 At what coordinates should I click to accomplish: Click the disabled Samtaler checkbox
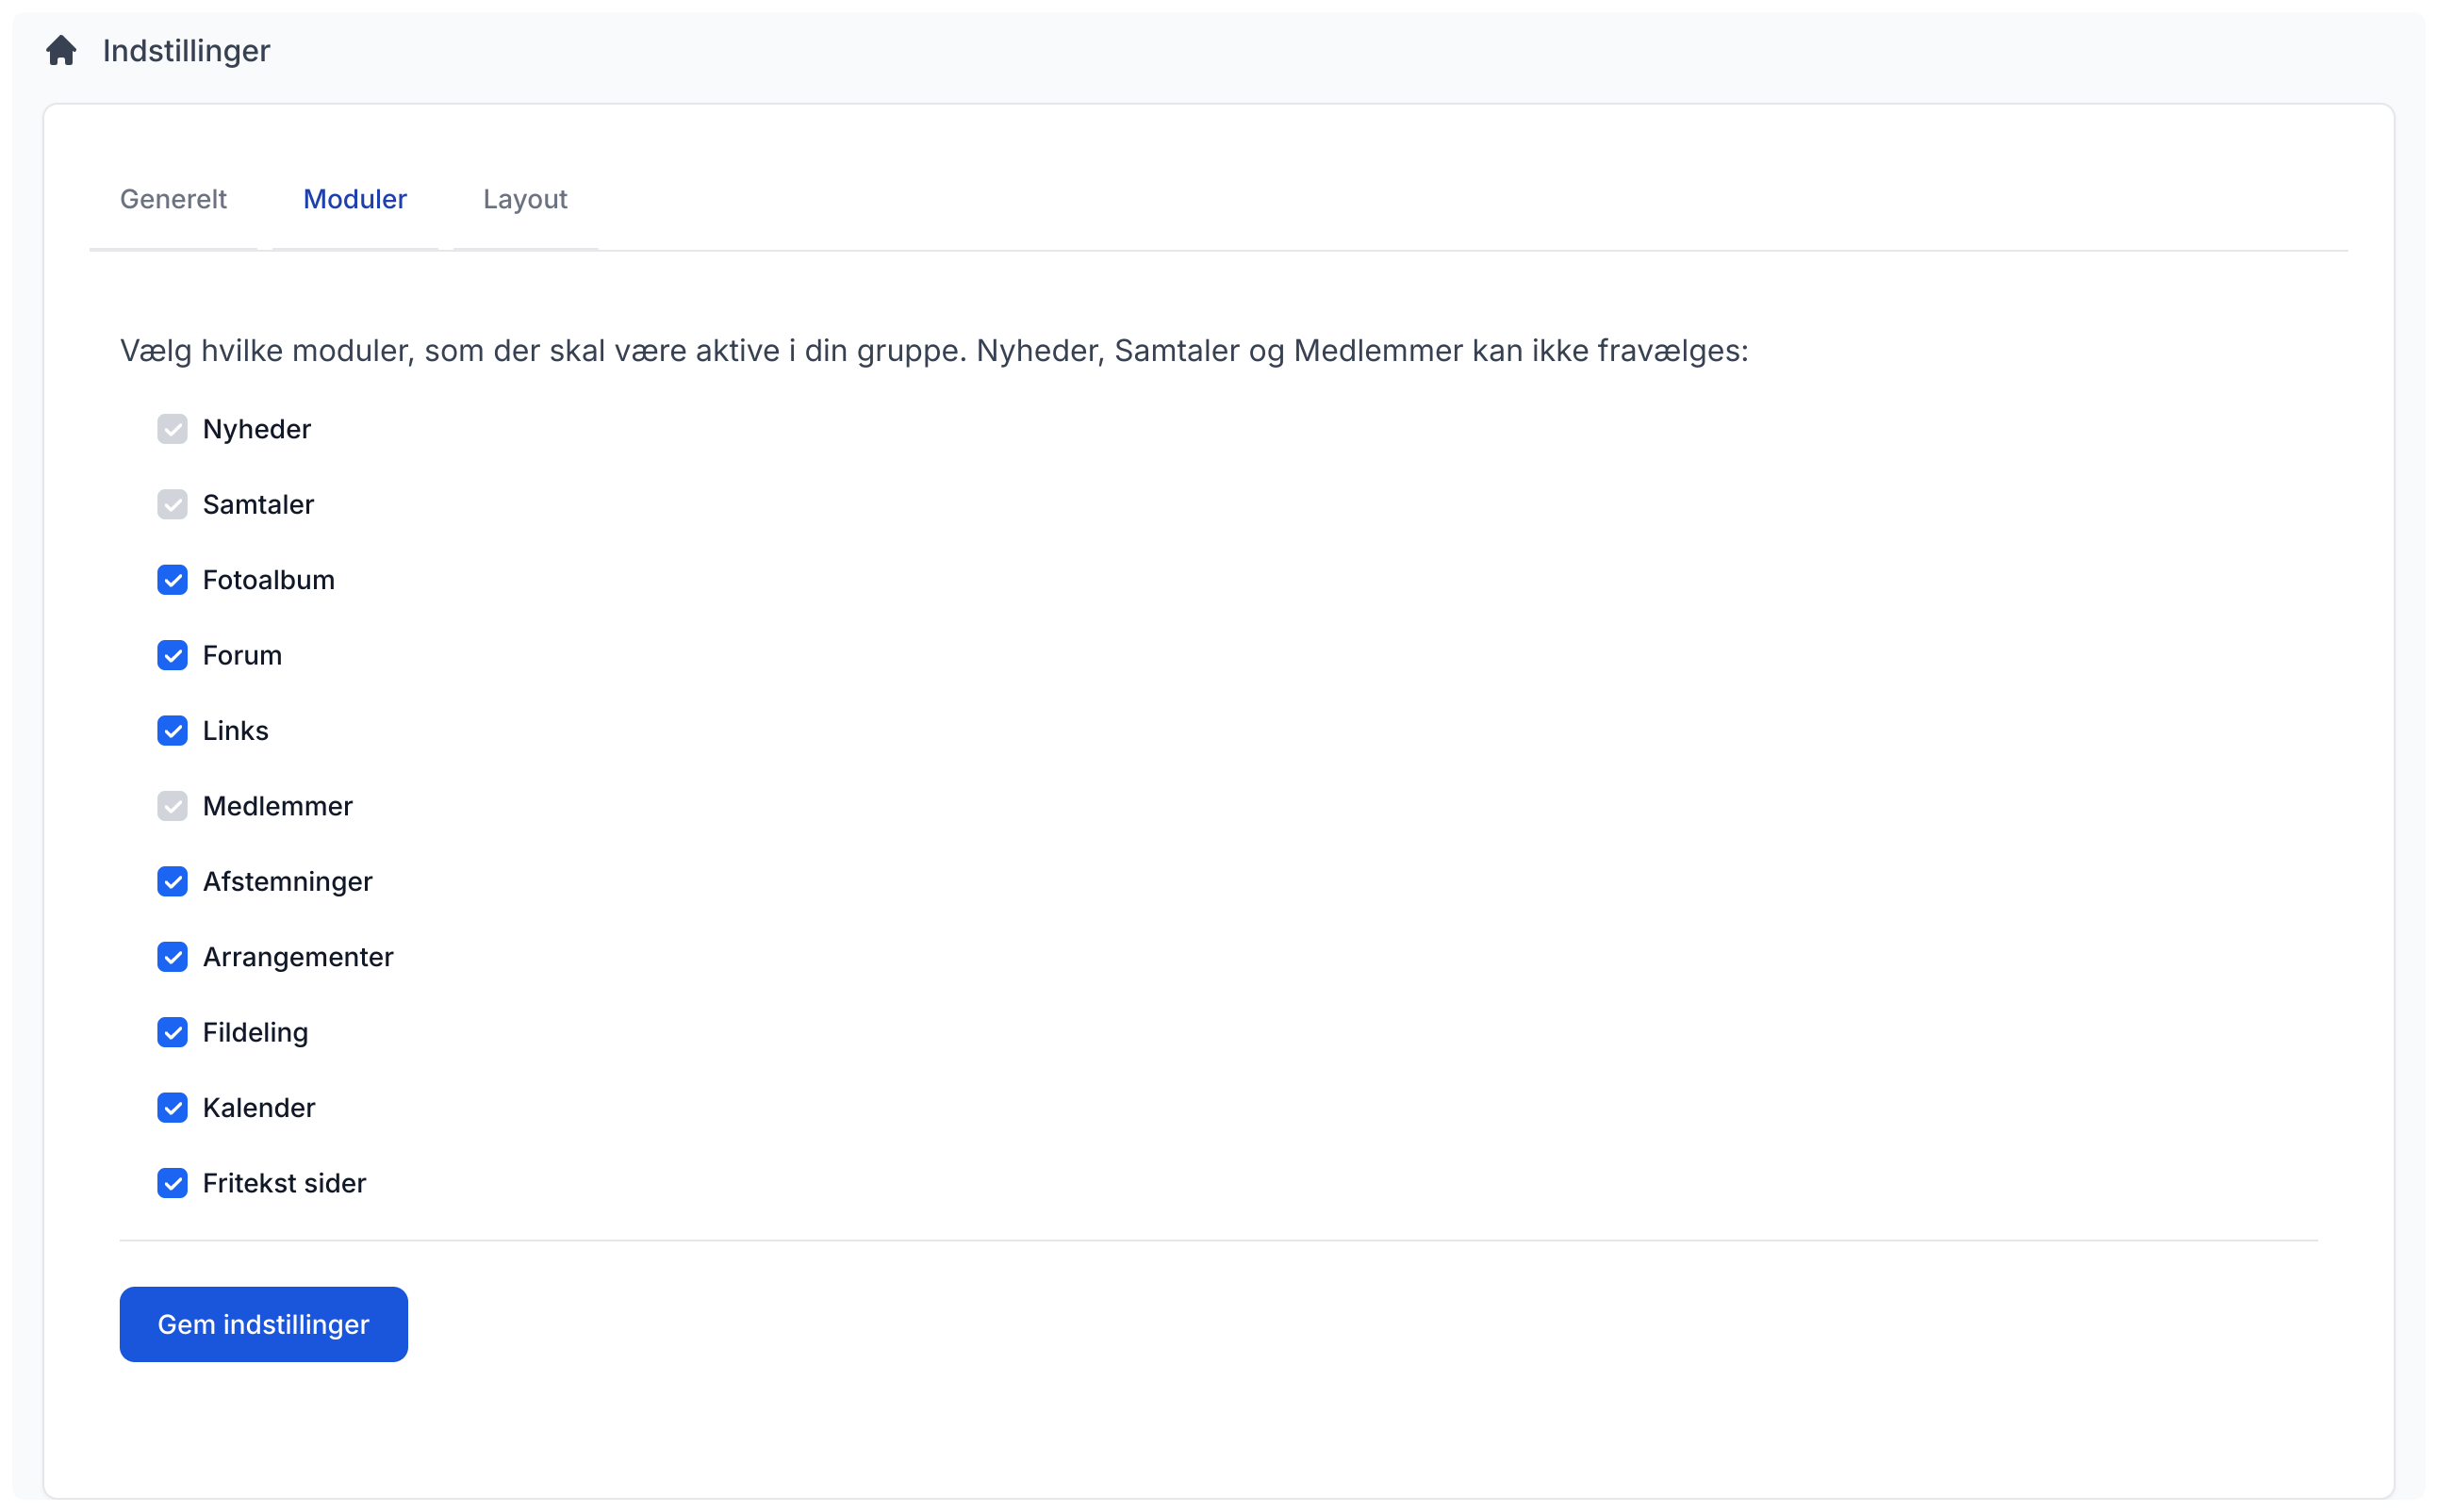[x=172, y=504]
